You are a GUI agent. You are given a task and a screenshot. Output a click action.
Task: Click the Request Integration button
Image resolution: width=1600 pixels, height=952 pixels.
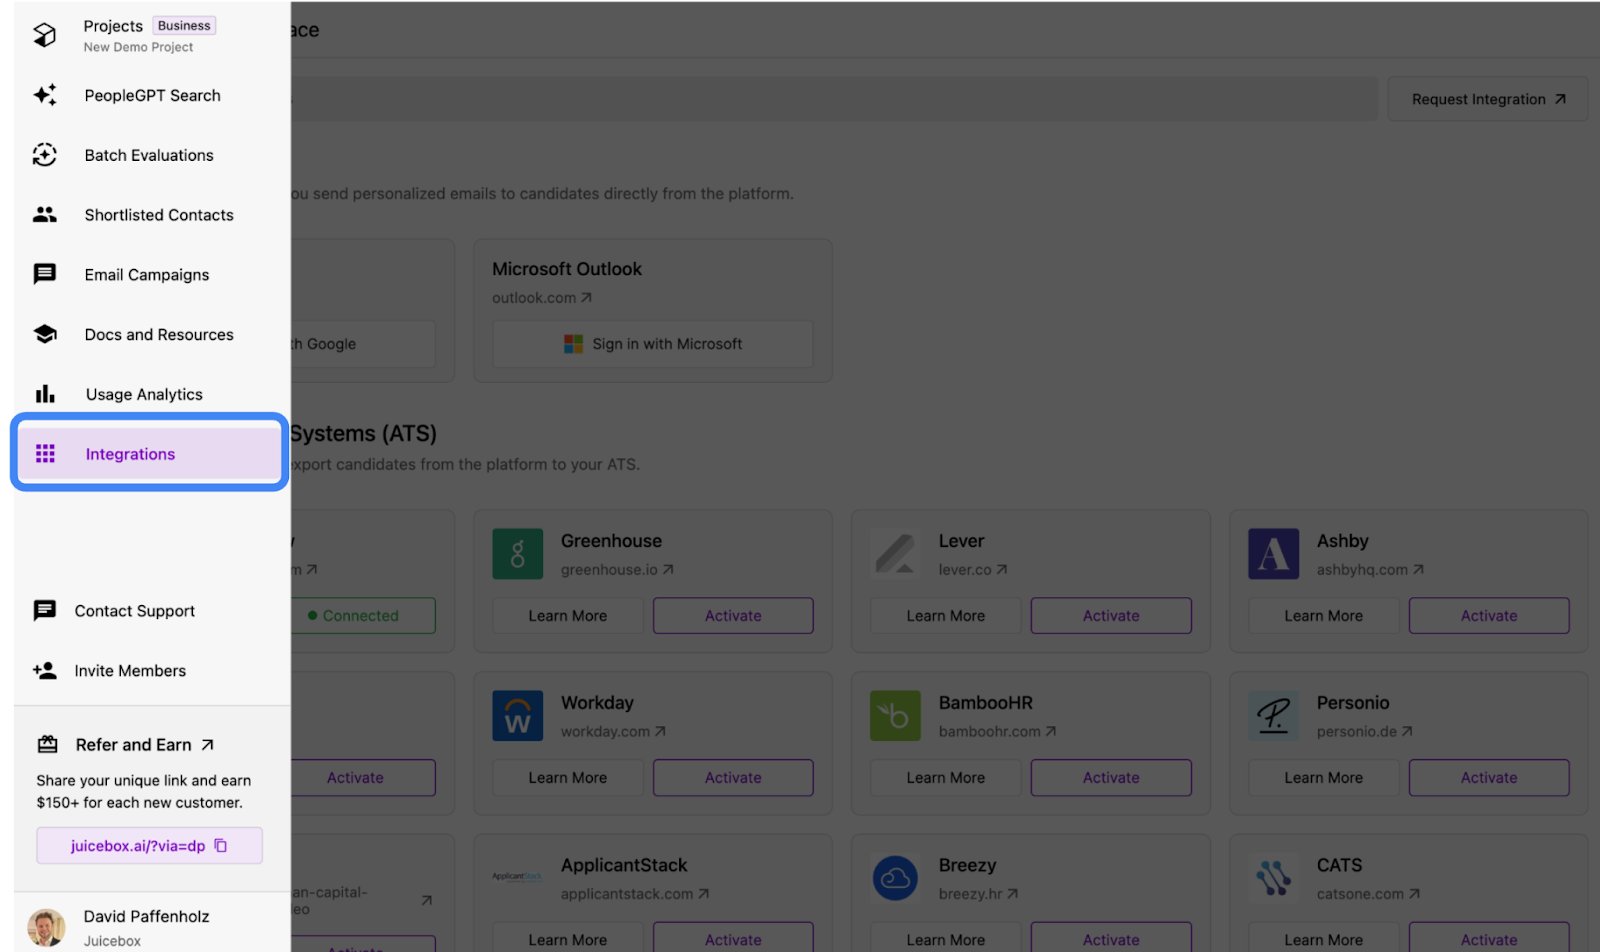(x=1487, y=99)
